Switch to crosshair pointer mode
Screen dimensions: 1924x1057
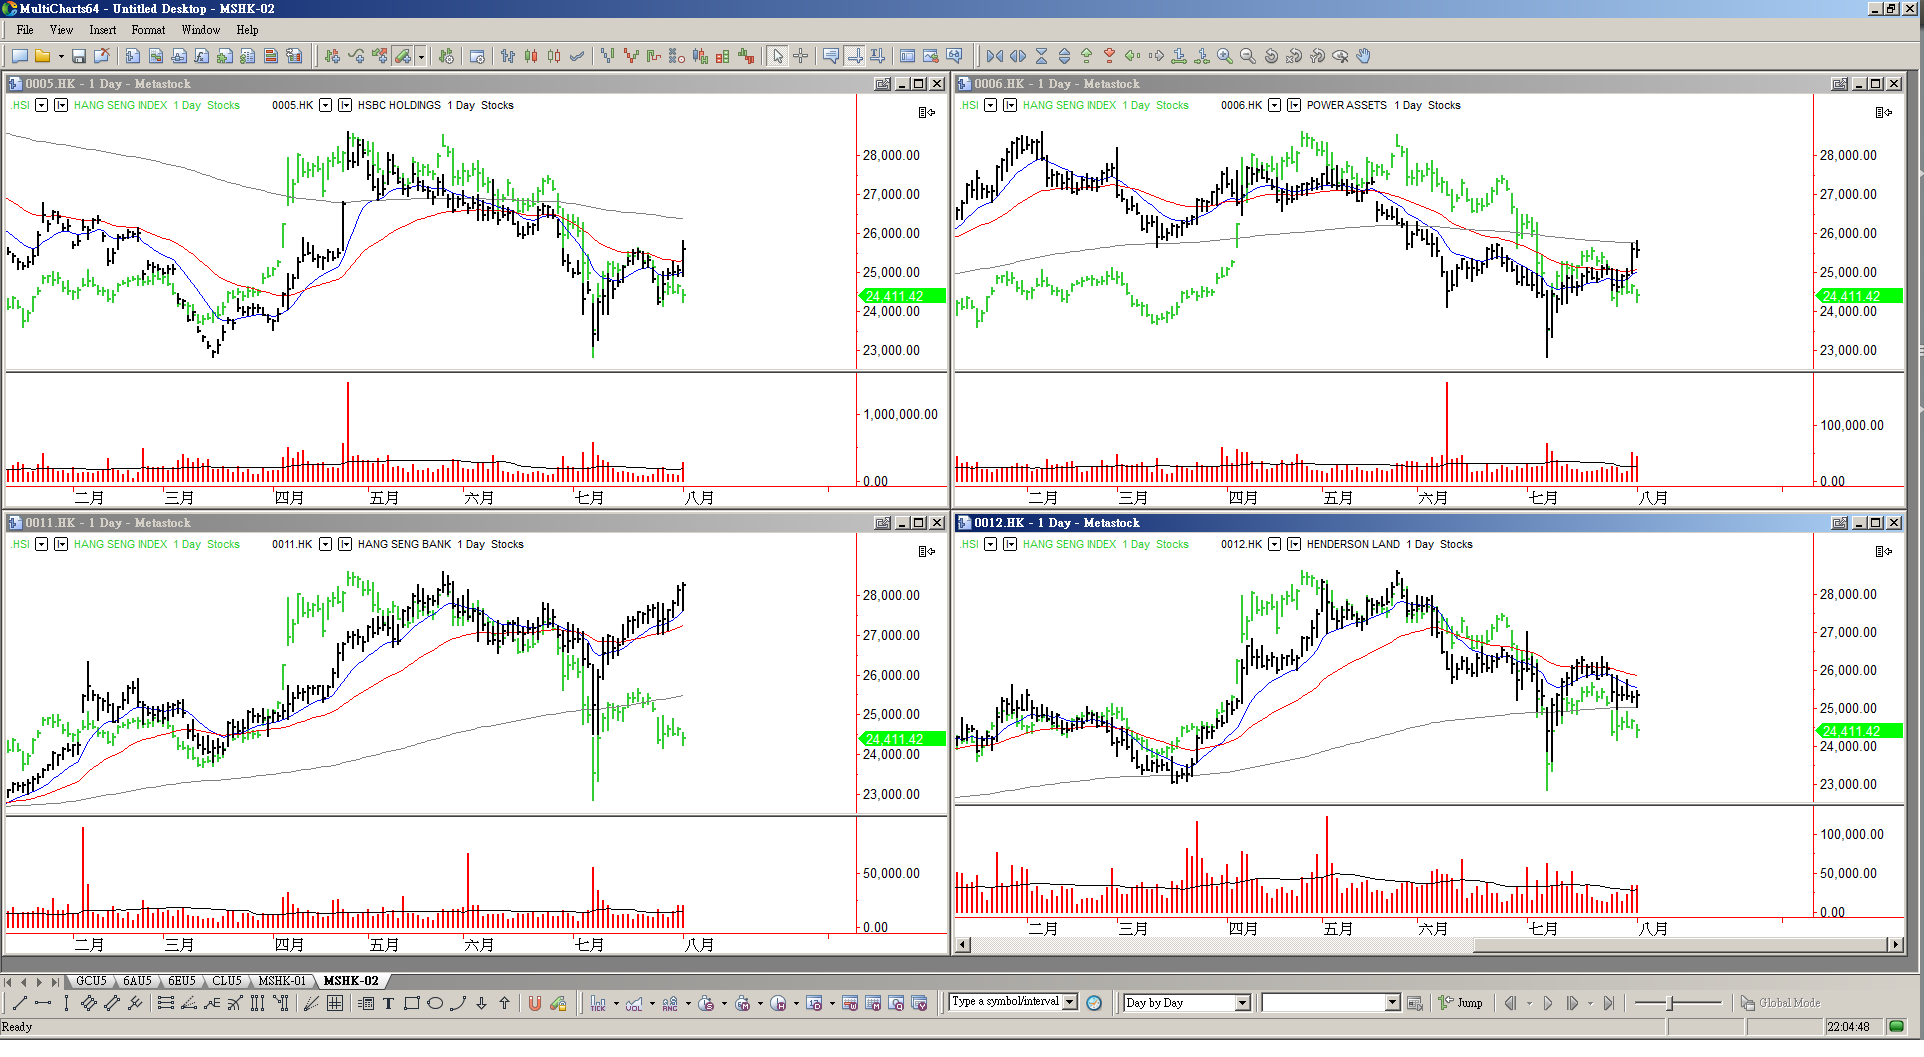800,56
